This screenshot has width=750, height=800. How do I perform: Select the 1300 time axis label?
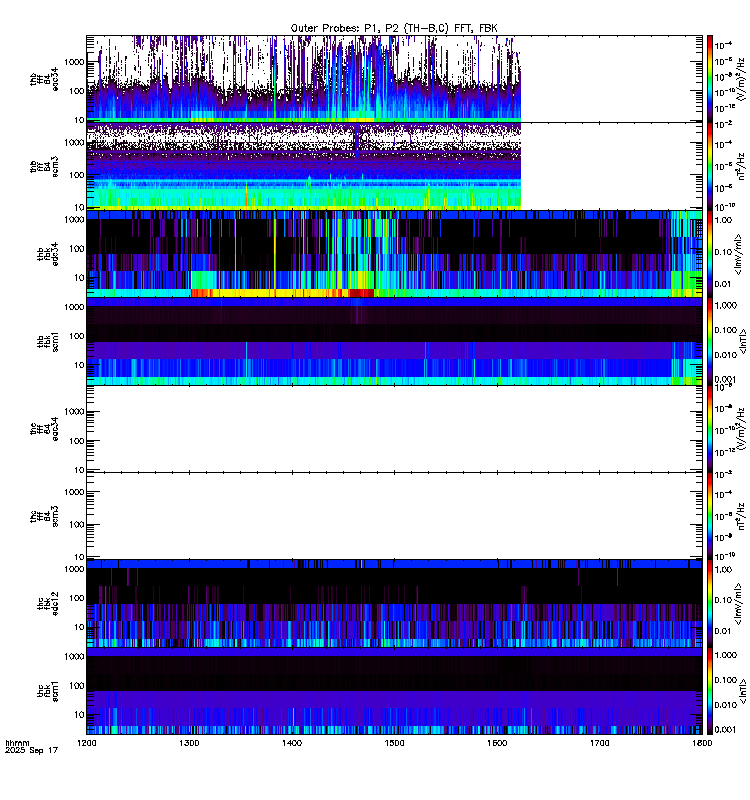coord(189,743)
